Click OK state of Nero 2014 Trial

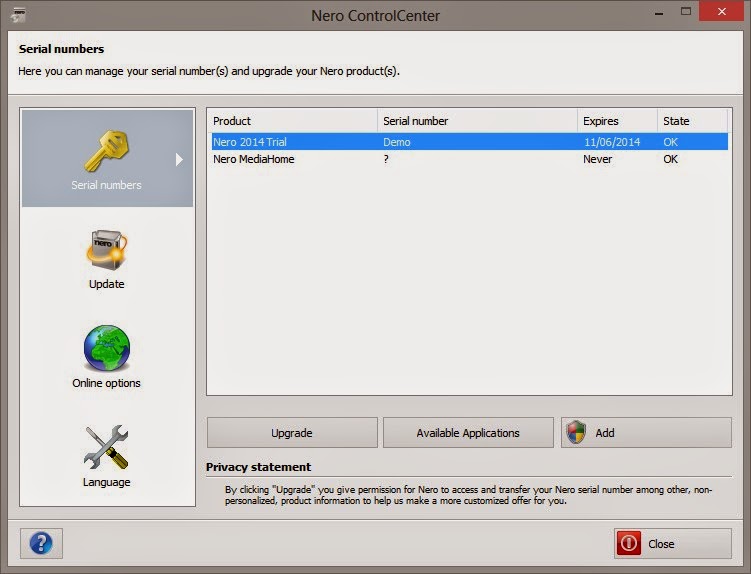[x=671, y=142]
